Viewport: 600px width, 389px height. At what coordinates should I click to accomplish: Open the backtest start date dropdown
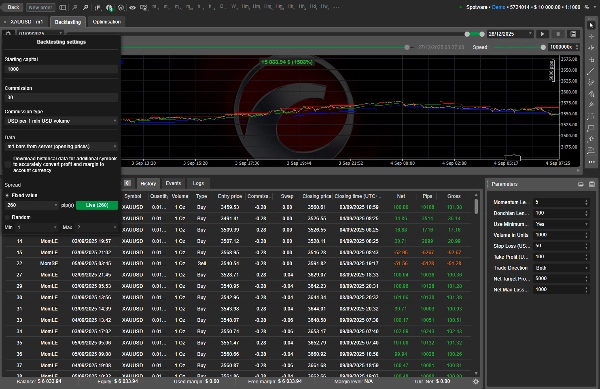coord(39,34)
